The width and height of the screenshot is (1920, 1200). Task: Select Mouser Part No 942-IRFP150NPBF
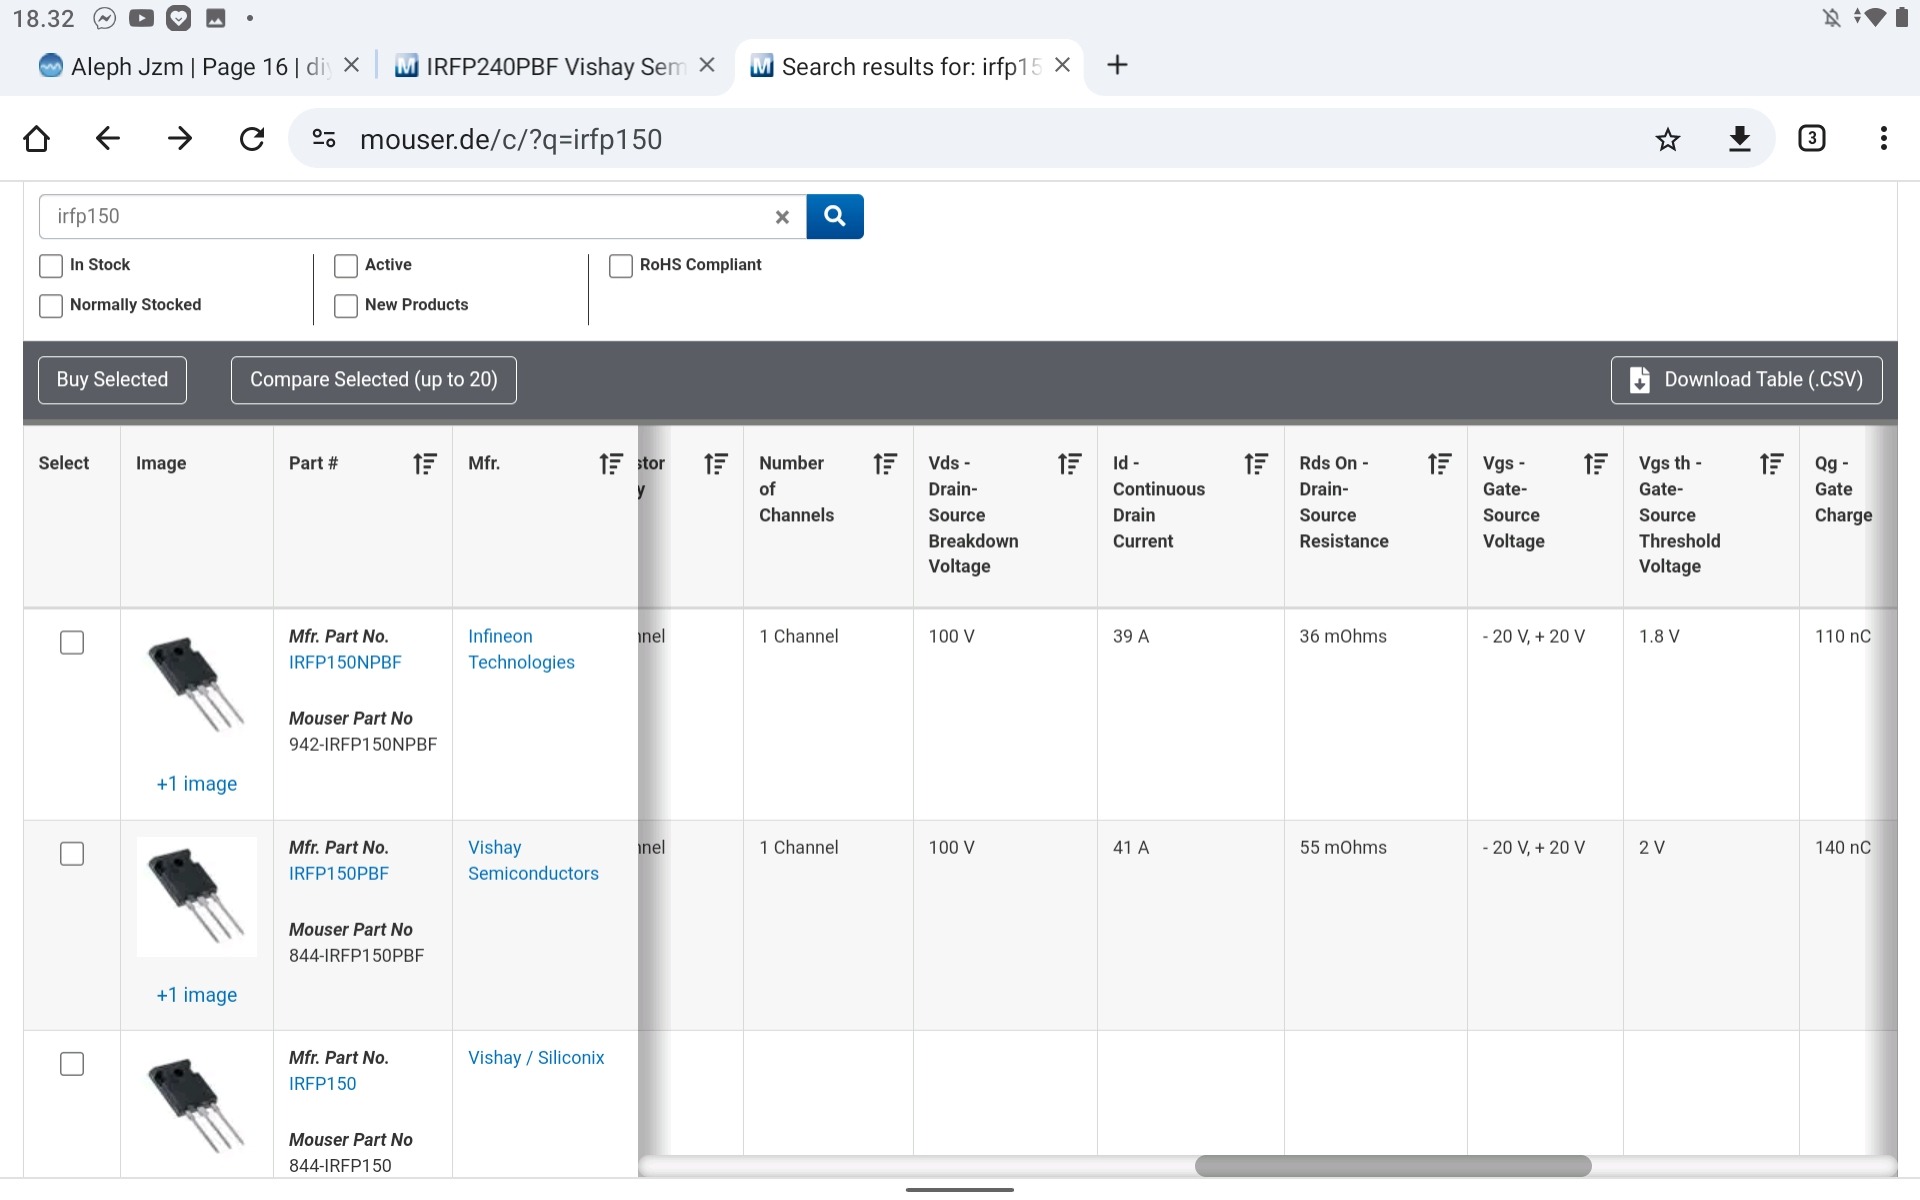click(x=363, y=745)
